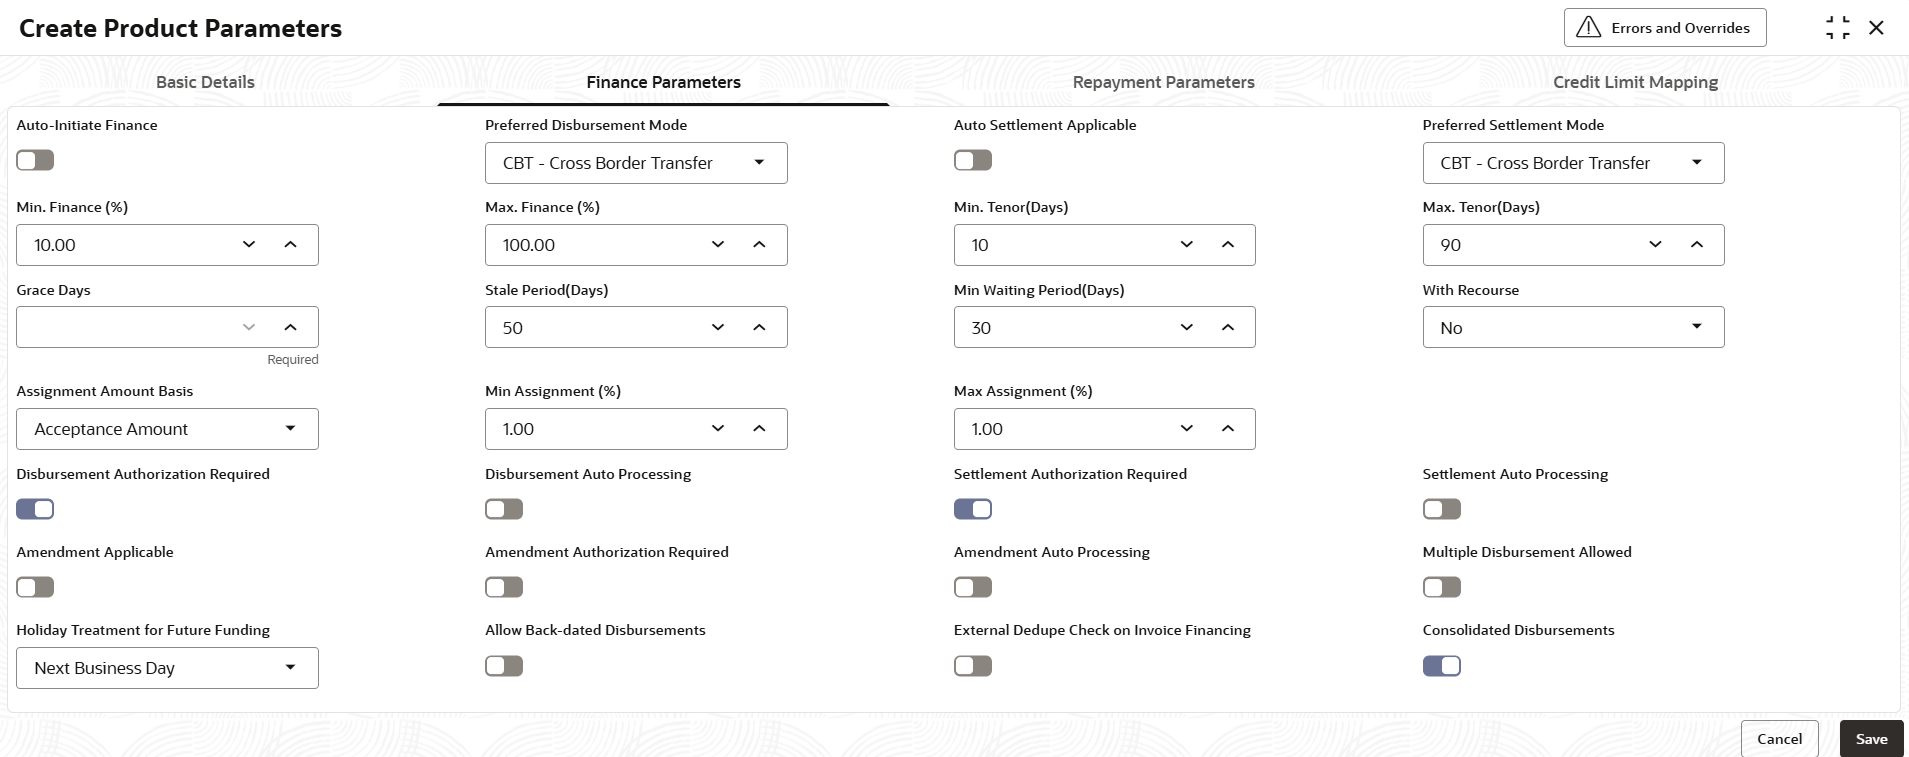Open Holiday Treatment for Future Funding dropdown
1909x757 pixels.
tap(167, 668)
